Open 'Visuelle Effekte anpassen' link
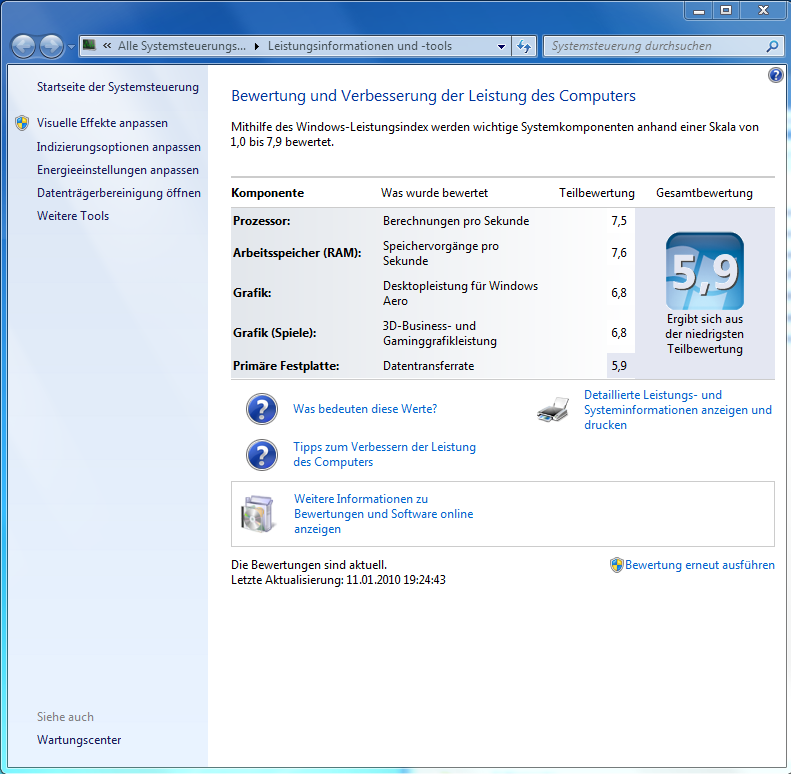This screenshot has width=791, height=774. [x=102, y=123]
